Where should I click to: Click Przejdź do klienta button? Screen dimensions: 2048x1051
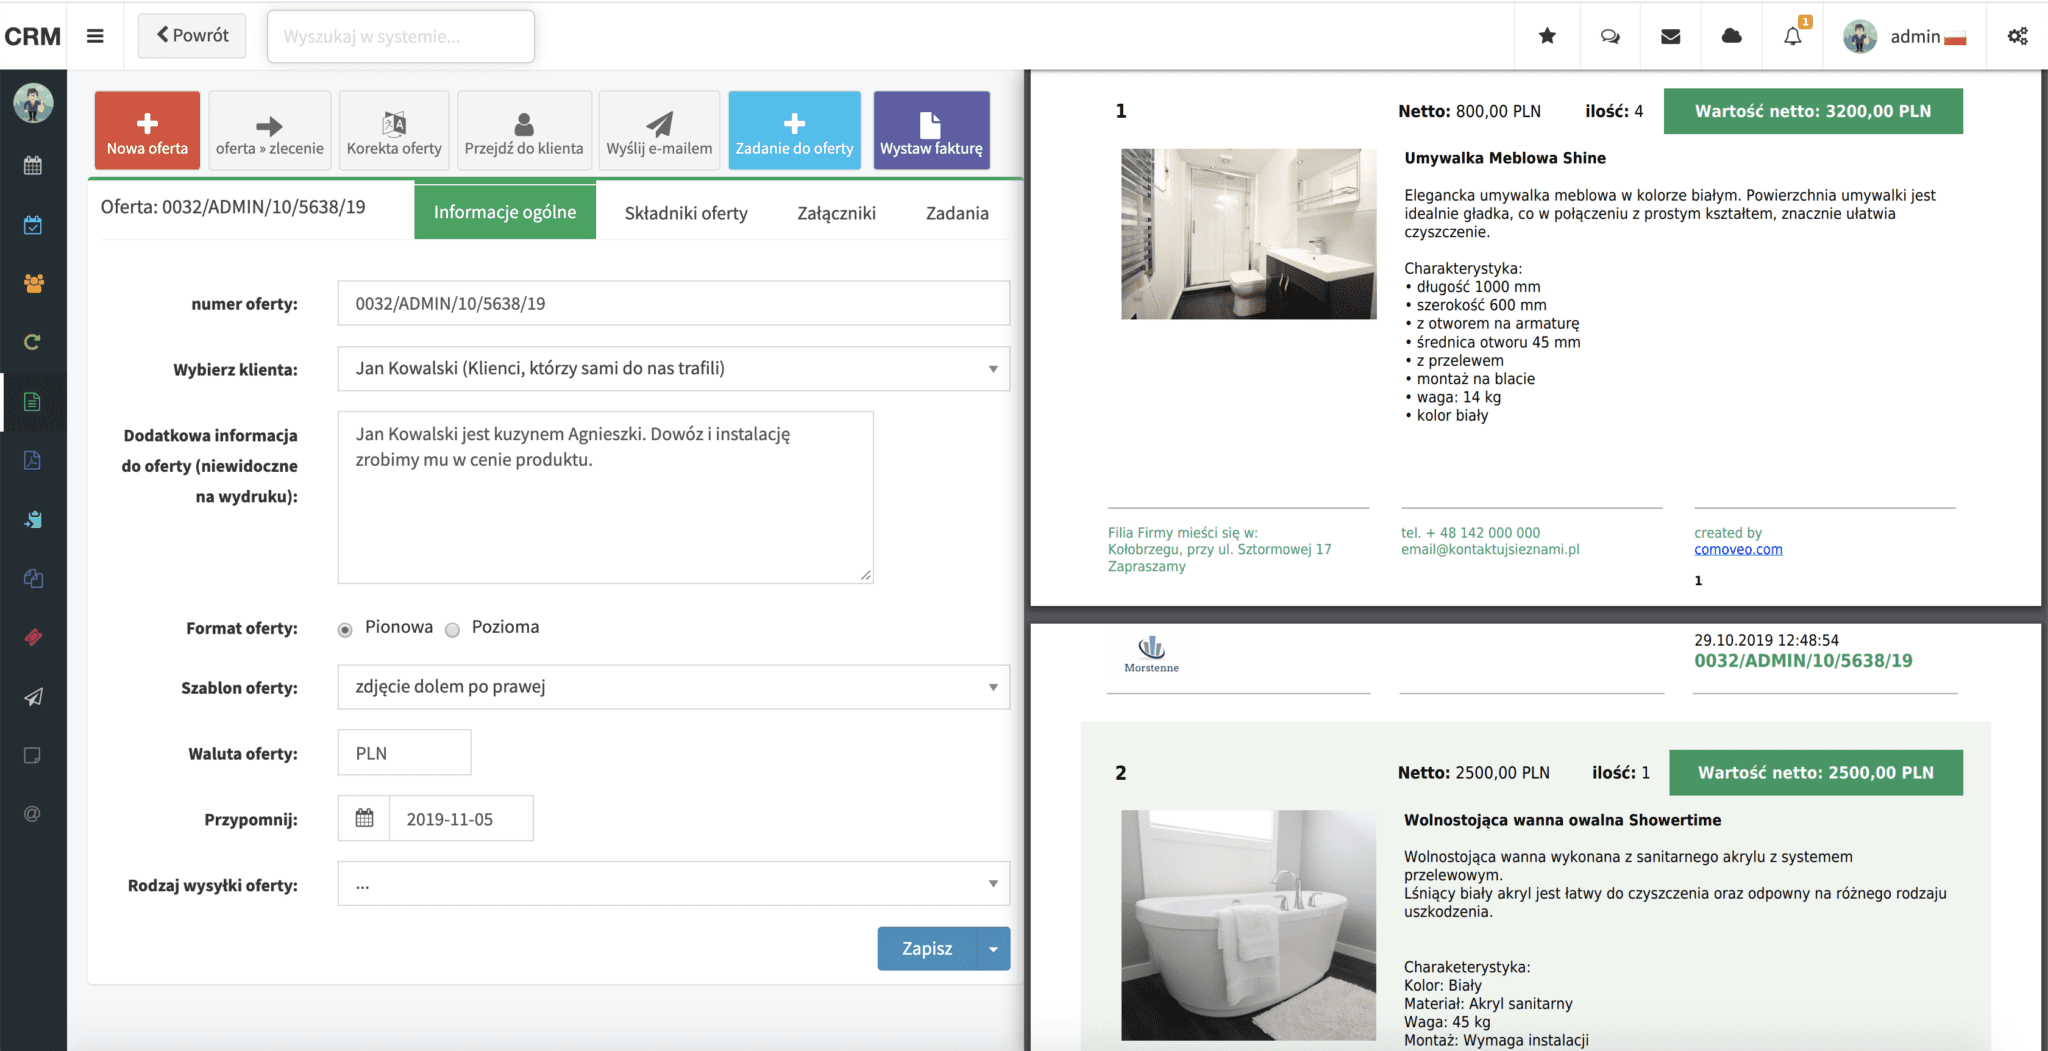click(524, 130)
